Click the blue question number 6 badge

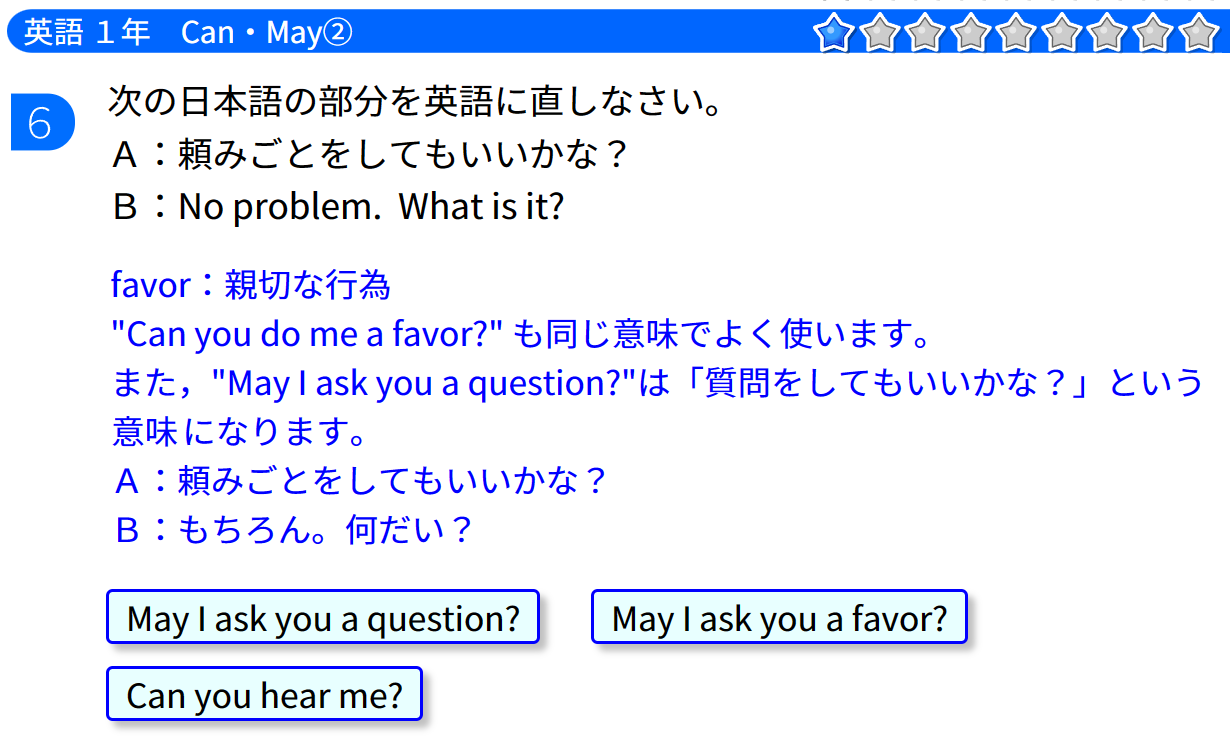pos(42,122)
